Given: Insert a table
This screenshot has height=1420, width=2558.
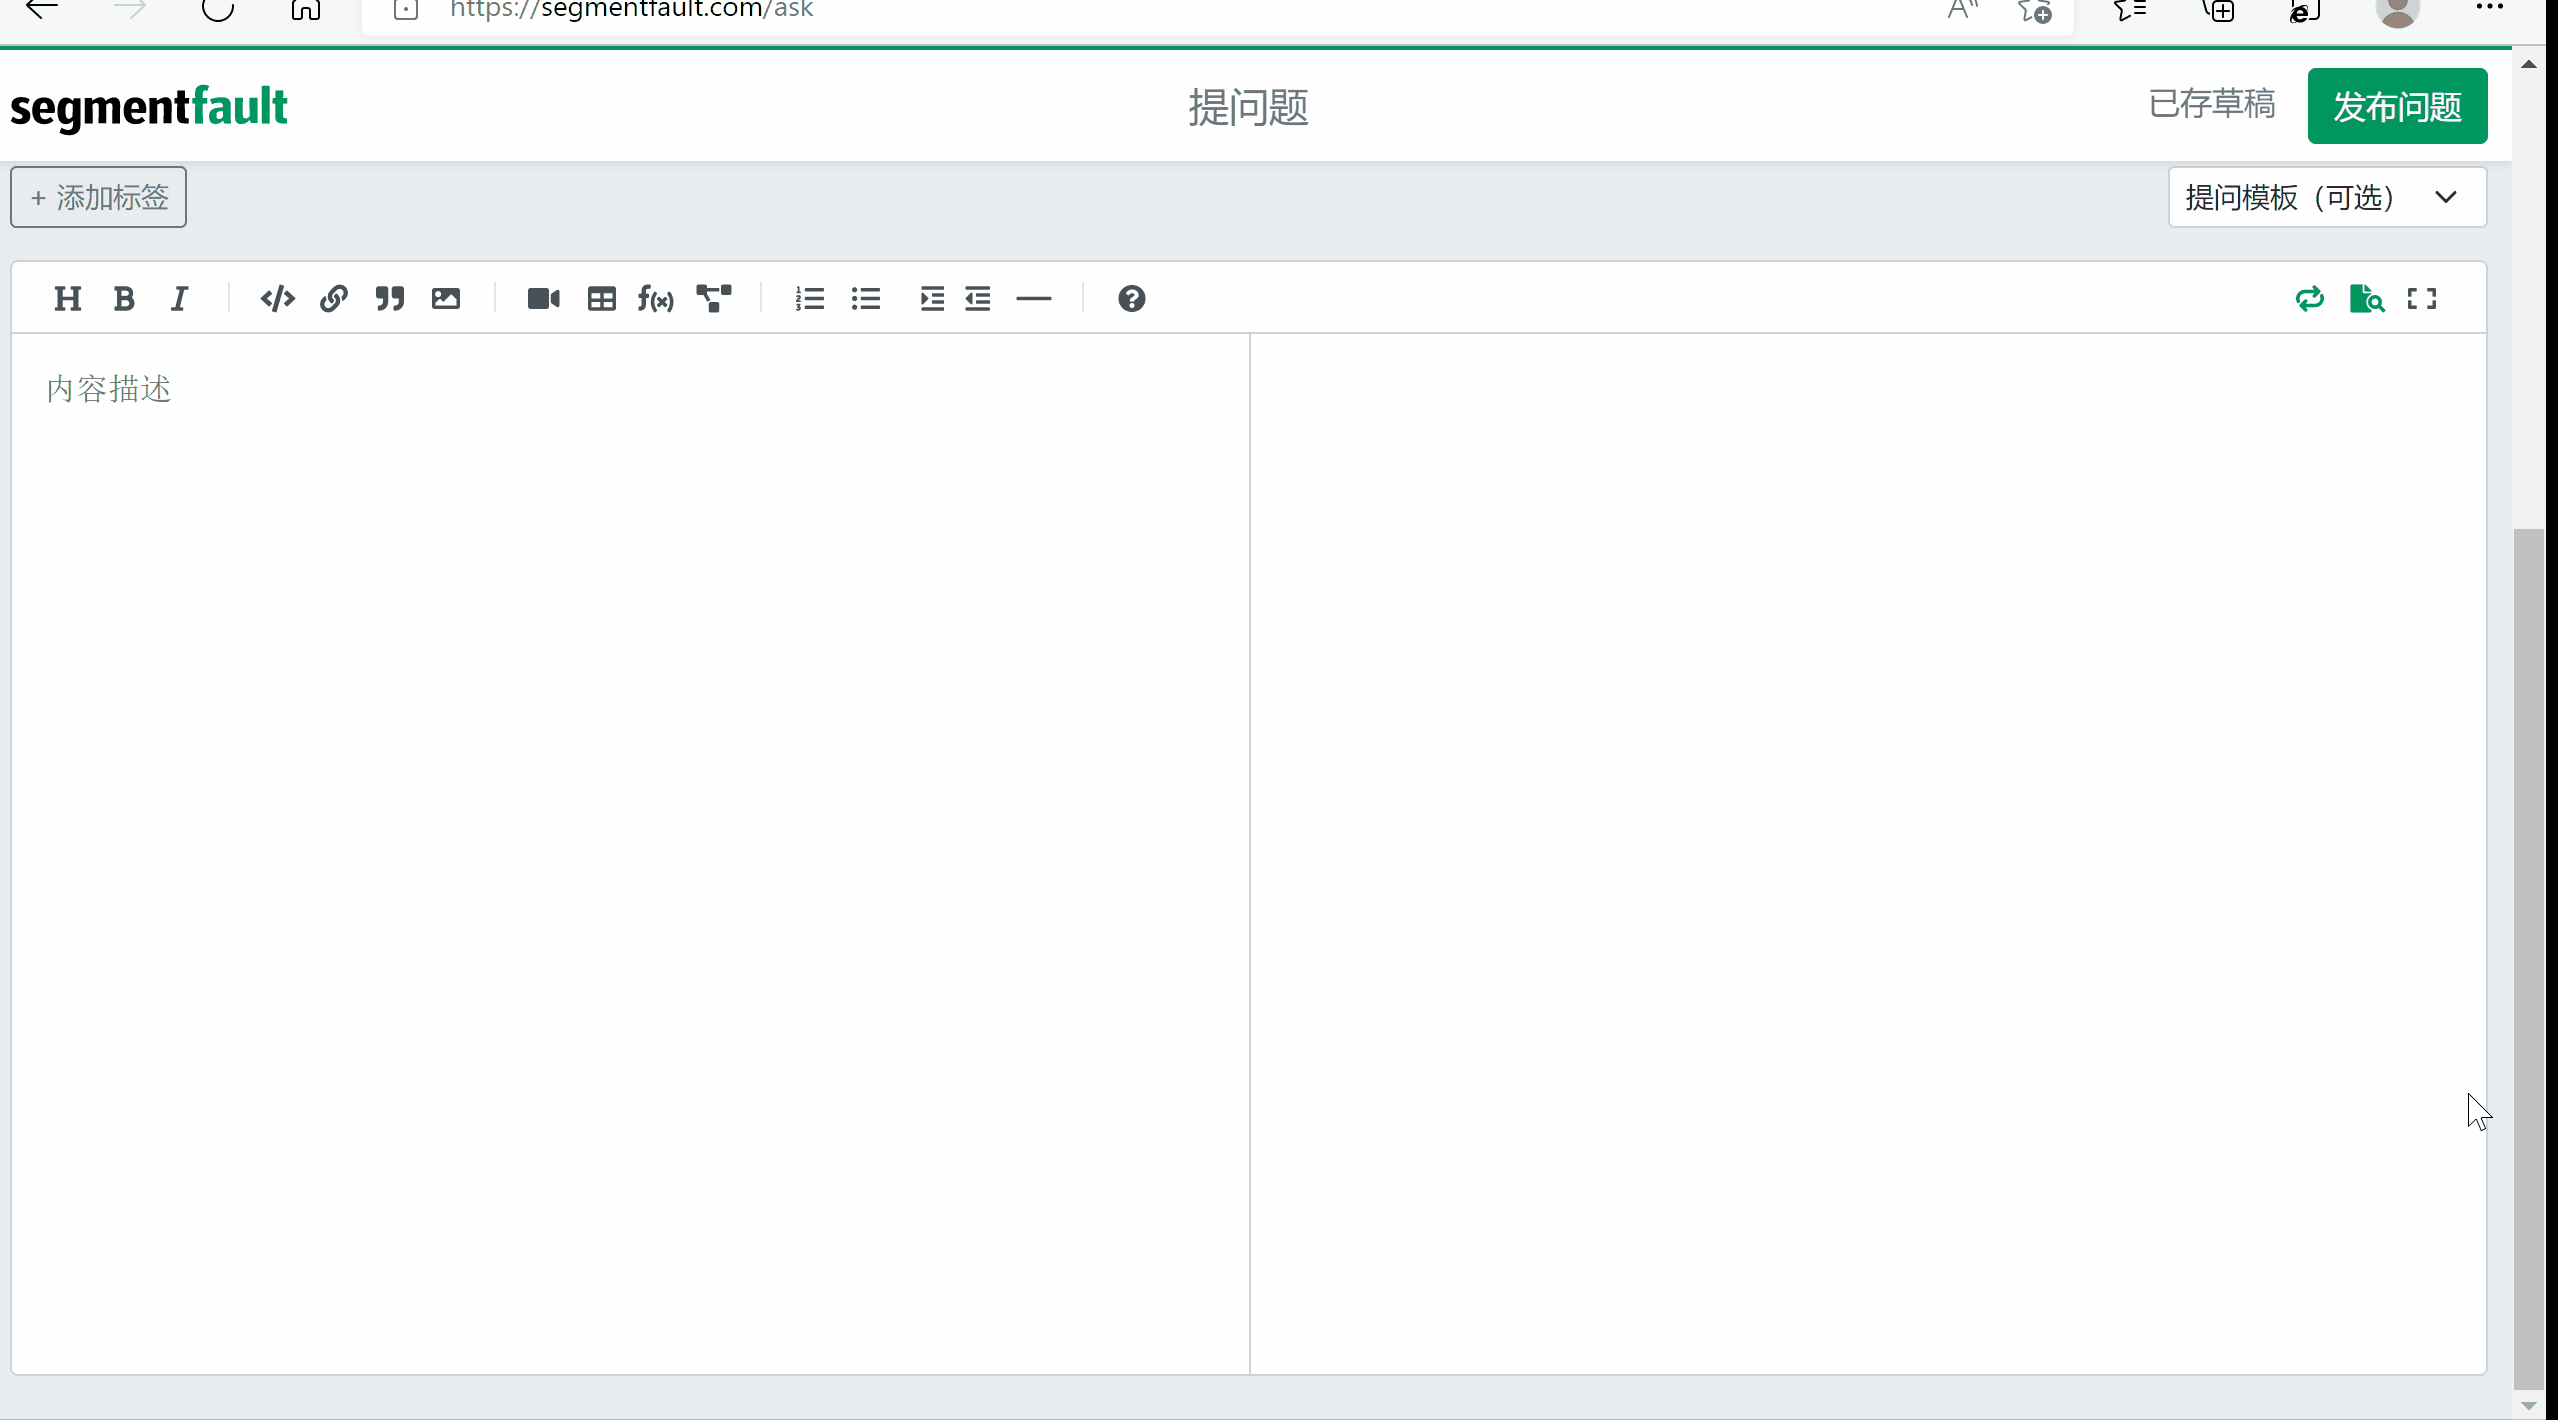Looking at the screenshot, I should click(601, 299).
